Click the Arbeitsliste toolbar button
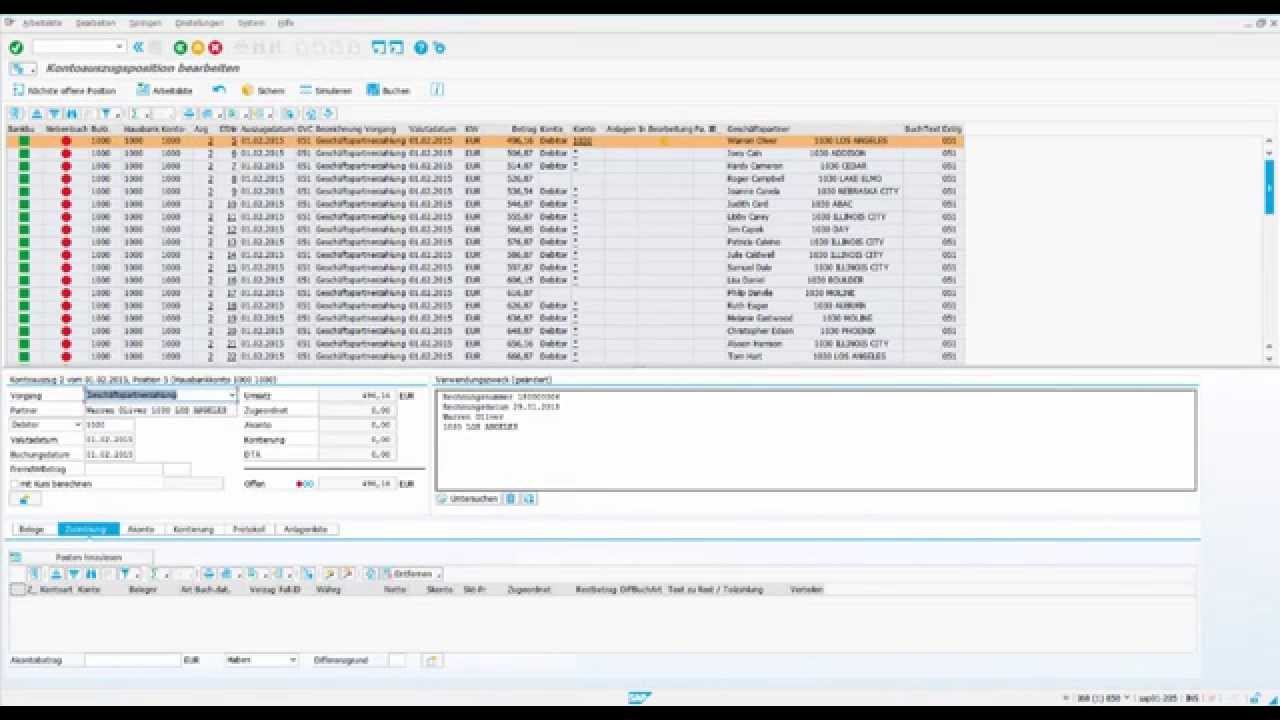The image size is (1280, 720). coord(165,90)
